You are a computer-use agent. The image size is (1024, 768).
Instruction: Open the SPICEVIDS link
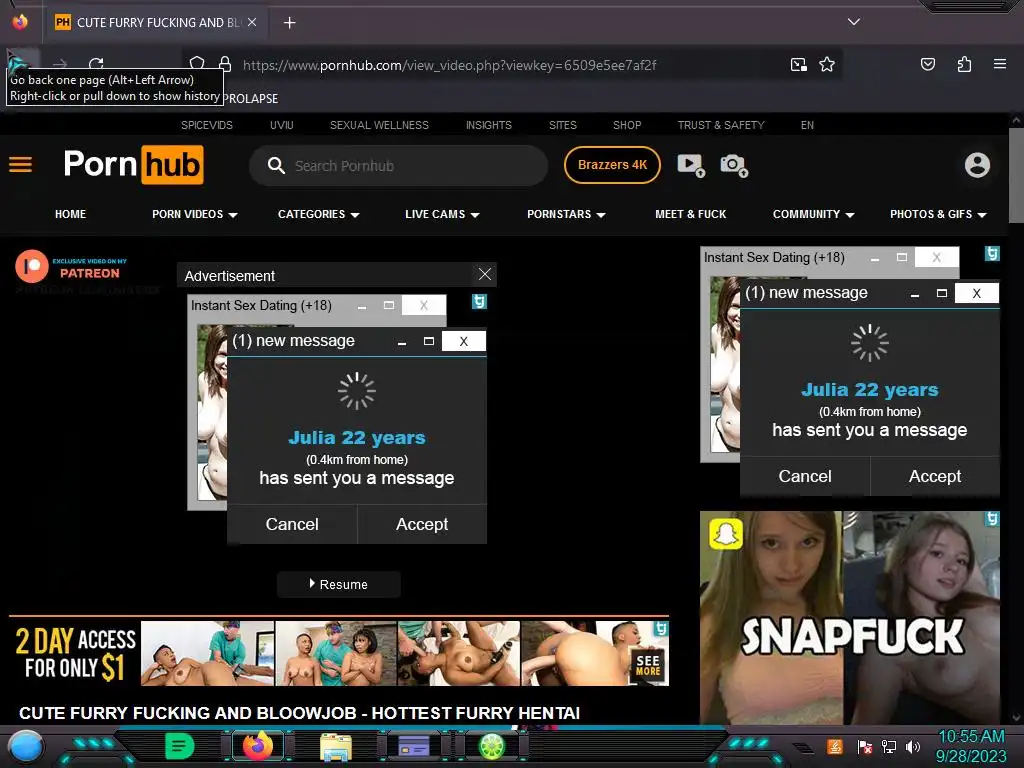[x=206, y=125]
